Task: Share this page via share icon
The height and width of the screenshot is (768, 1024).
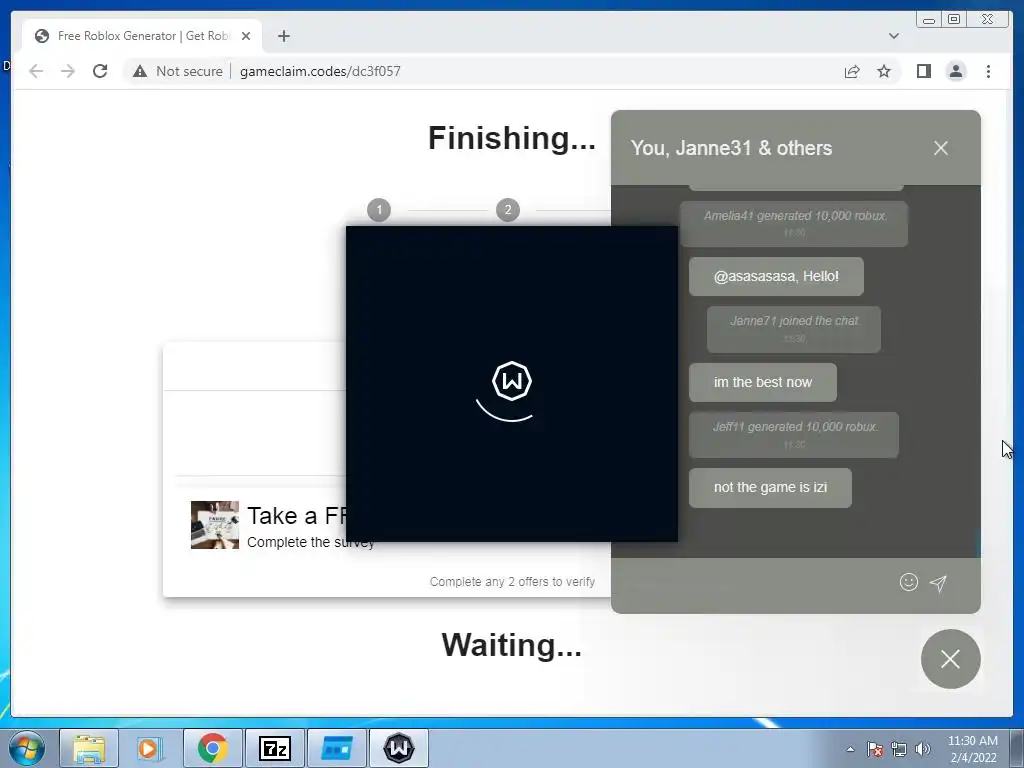Action: pos(852,71)
